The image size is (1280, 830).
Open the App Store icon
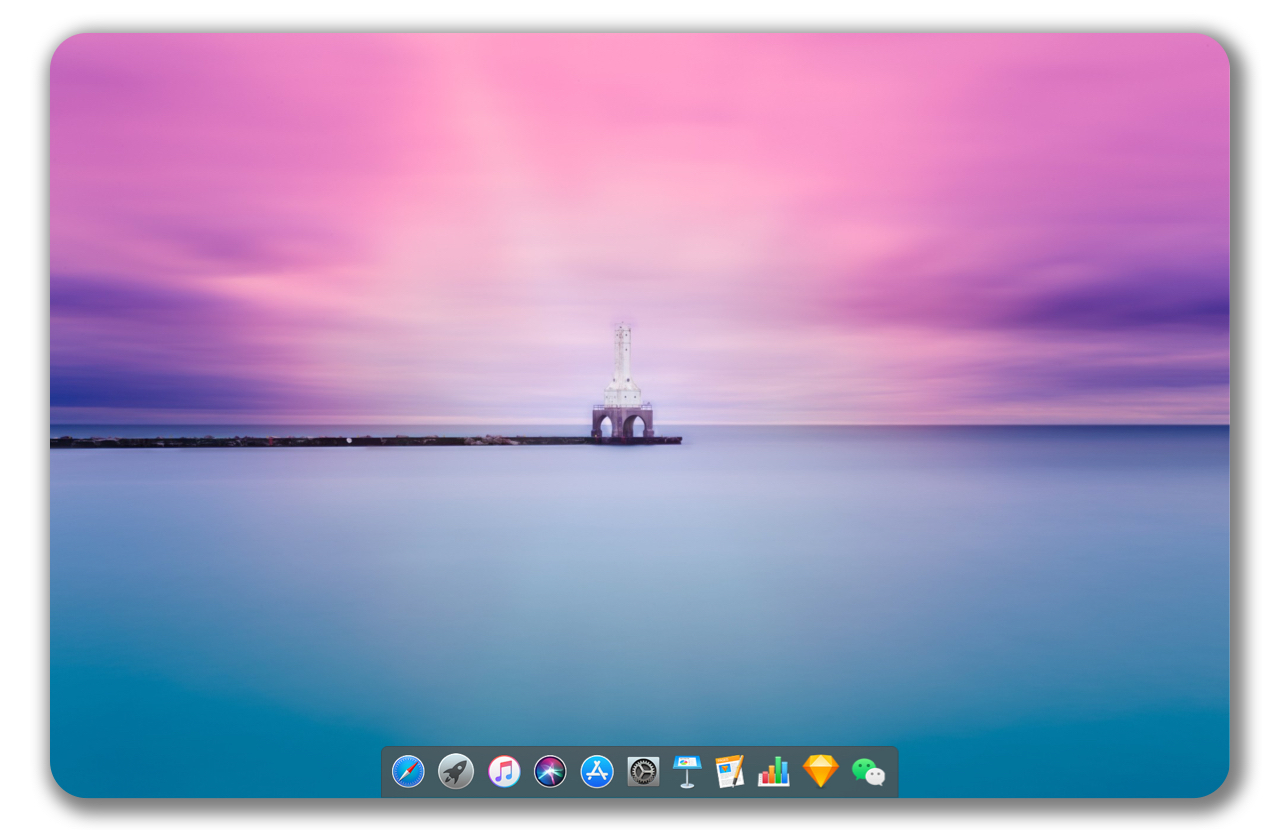(x=597, y=771)
